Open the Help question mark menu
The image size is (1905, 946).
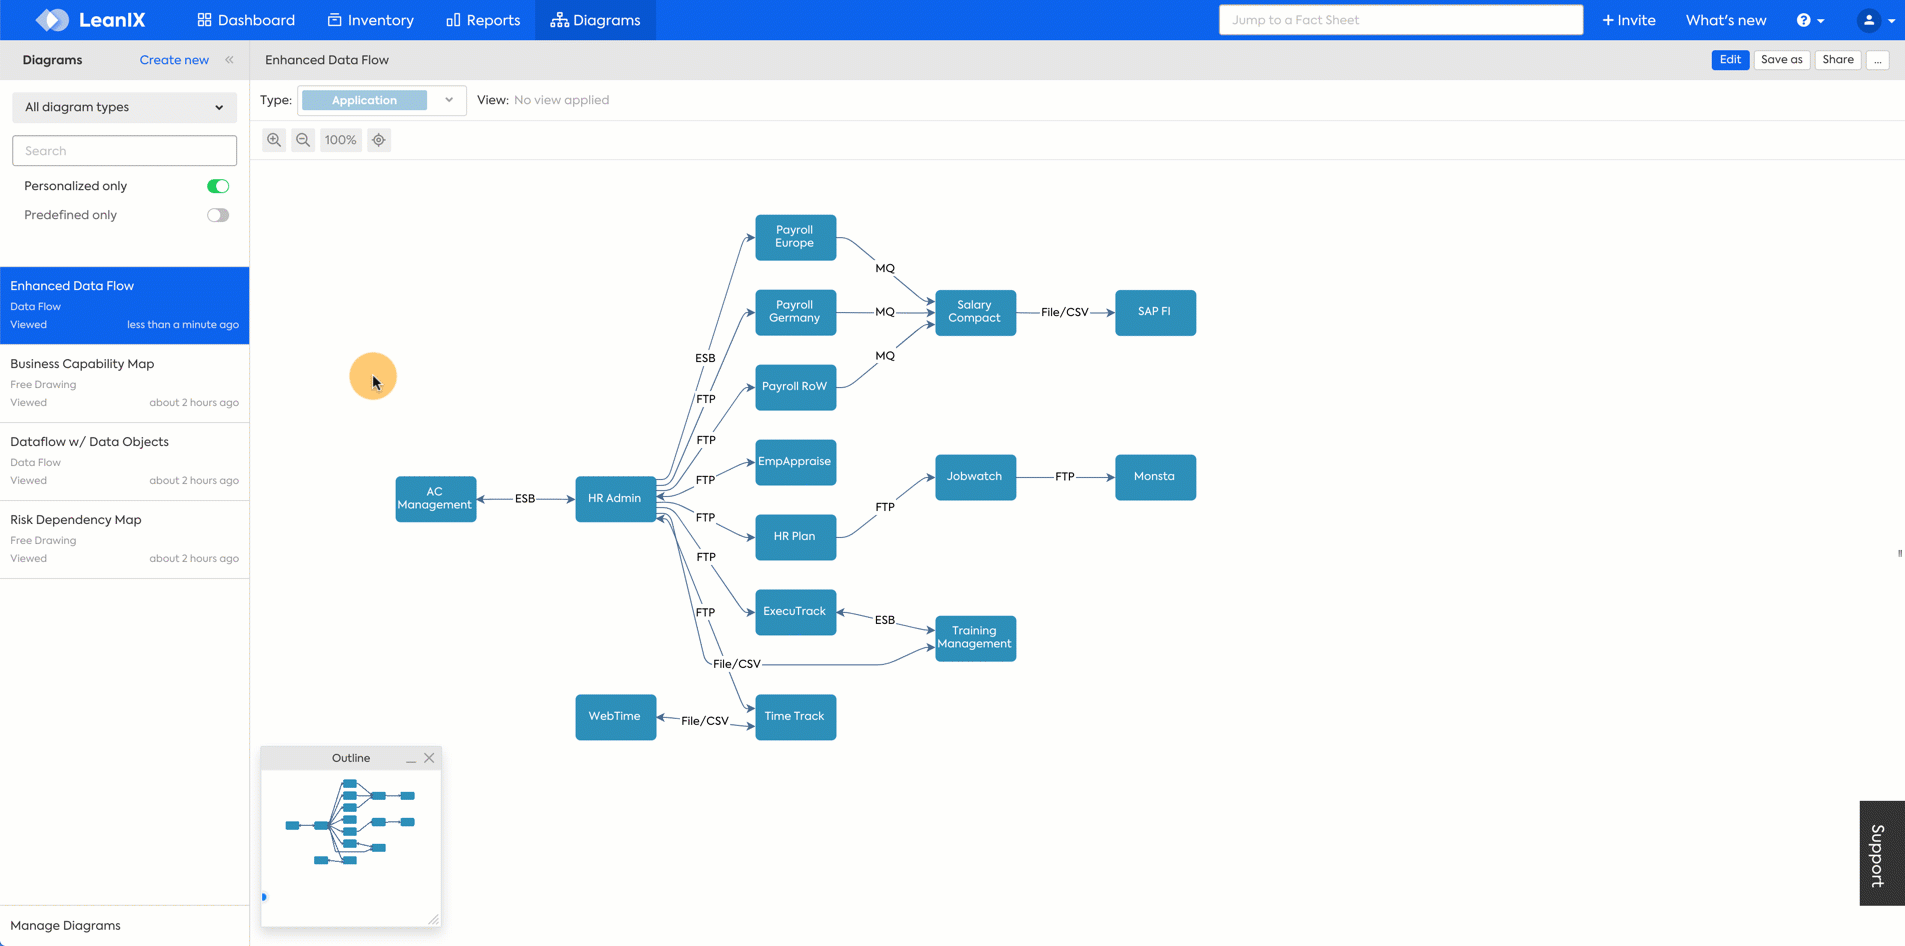point(1809,20)
